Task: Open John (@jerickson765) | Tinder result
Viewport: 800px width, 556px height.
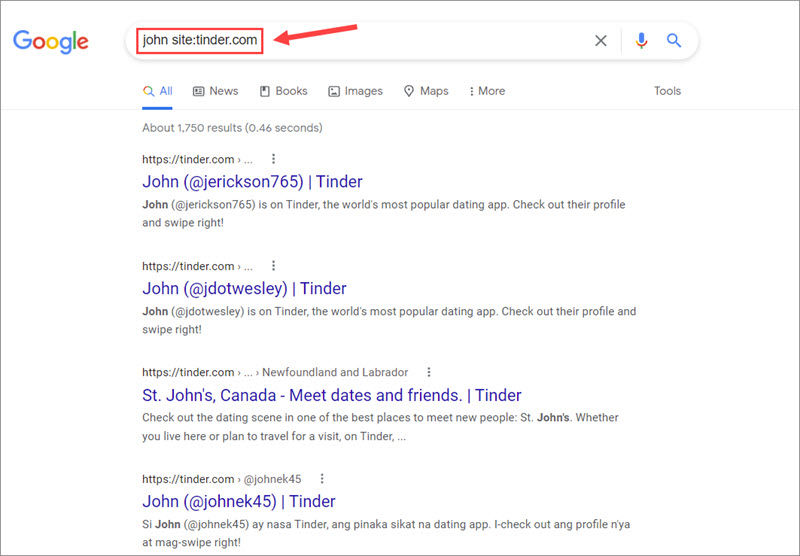Action: 252,182
